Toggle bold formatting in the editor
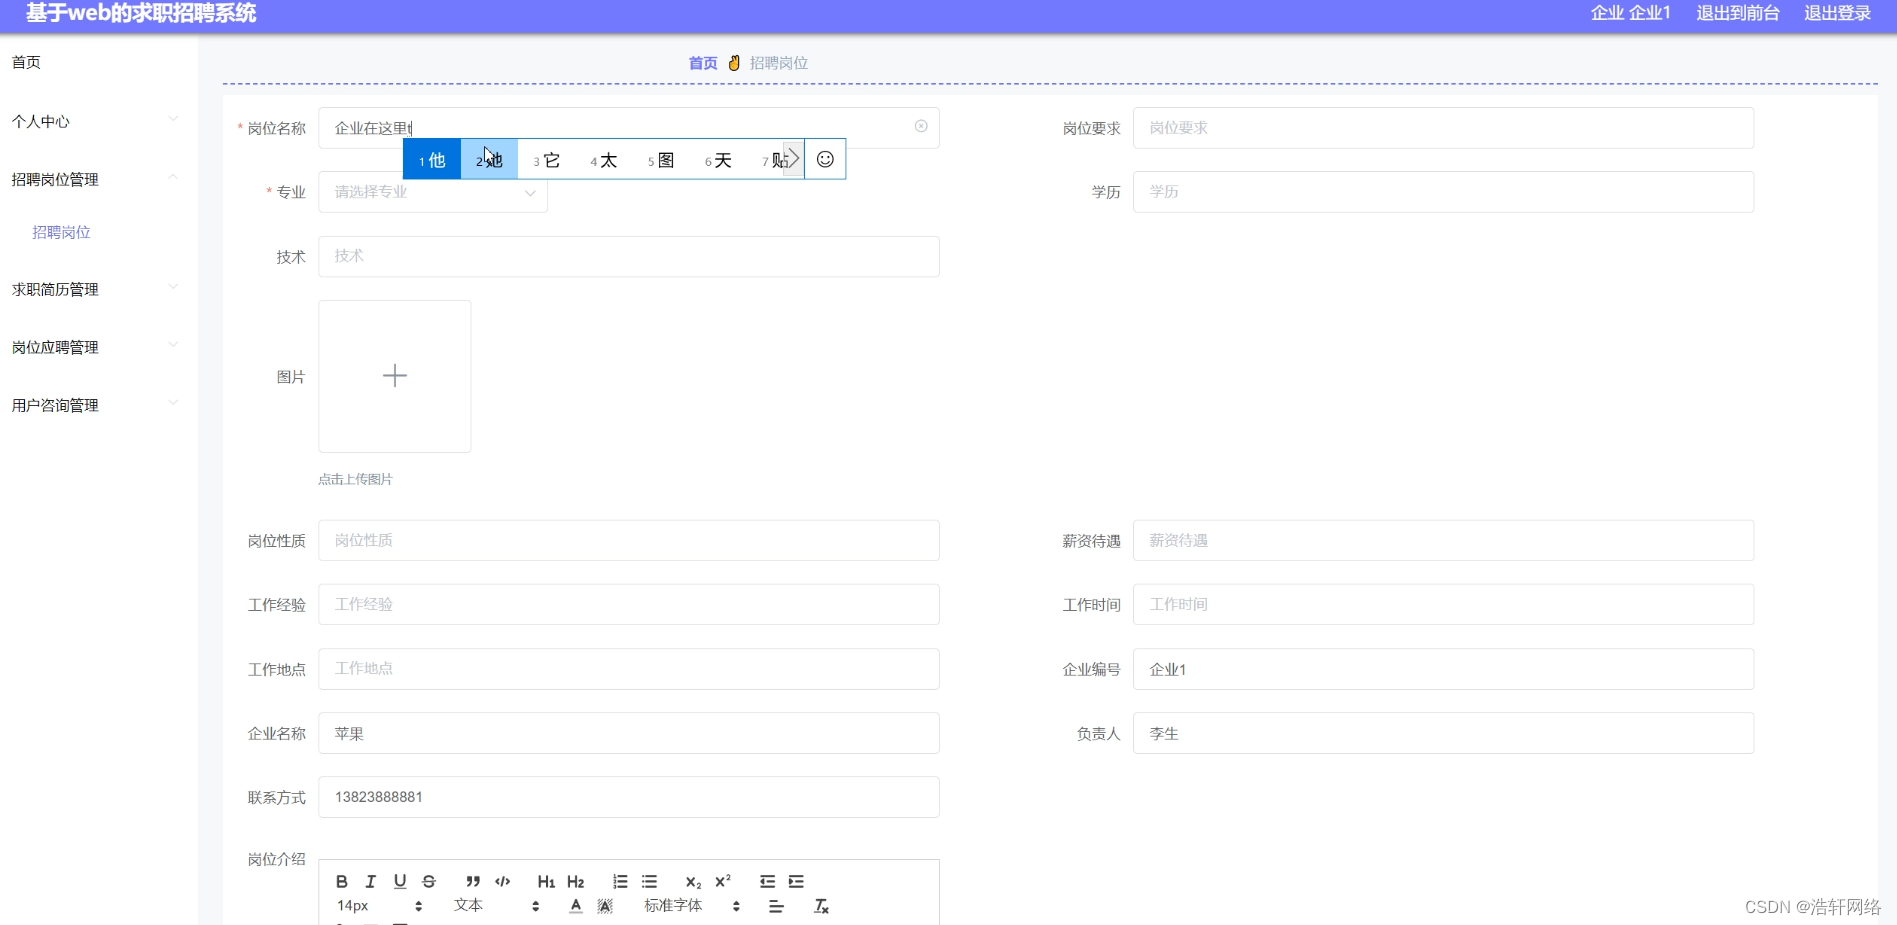 tap(341, 881)
